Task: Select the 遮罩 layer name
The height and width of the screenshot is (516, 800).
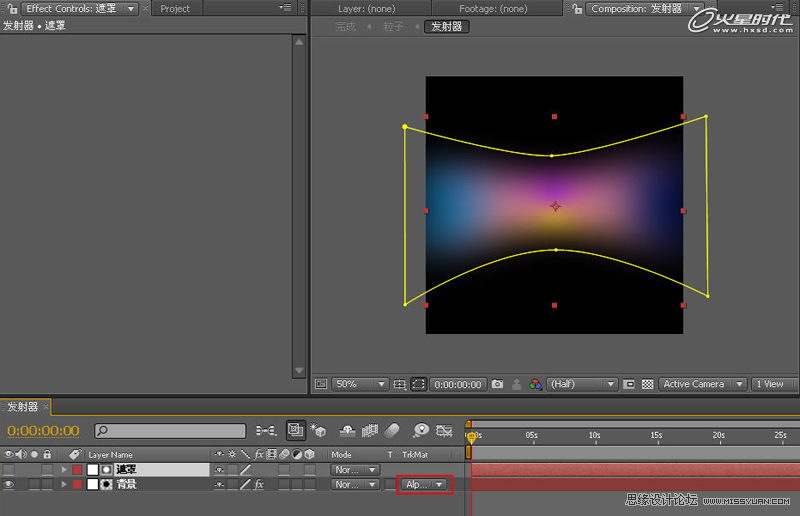Action: (x=126, y=470)
